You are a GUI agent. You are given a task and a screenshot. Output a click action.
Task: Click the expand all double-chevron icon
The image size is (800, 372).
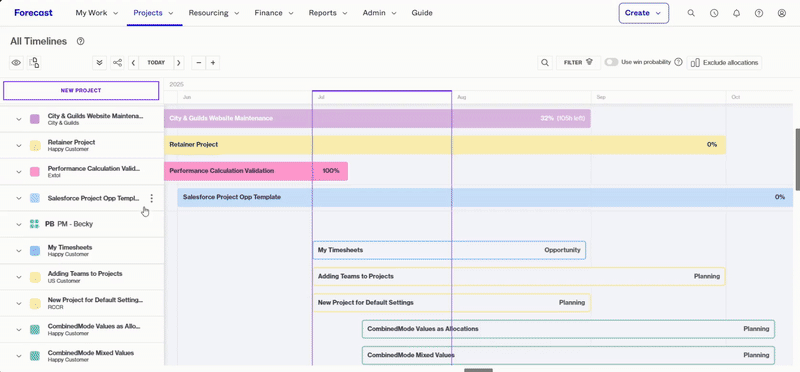(99, 63)
